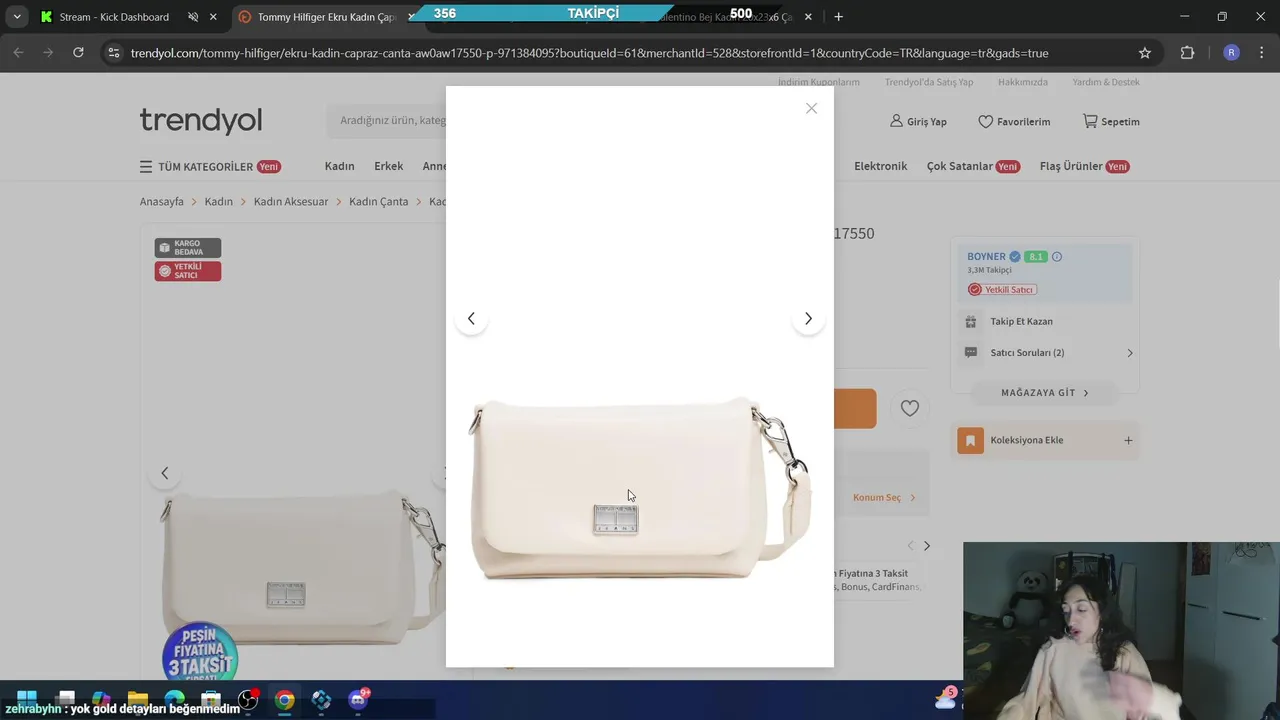This screenshot has height=720, width=1280.
Task: Click Takip Et Kazan follow button
Action: point(1021,321)
